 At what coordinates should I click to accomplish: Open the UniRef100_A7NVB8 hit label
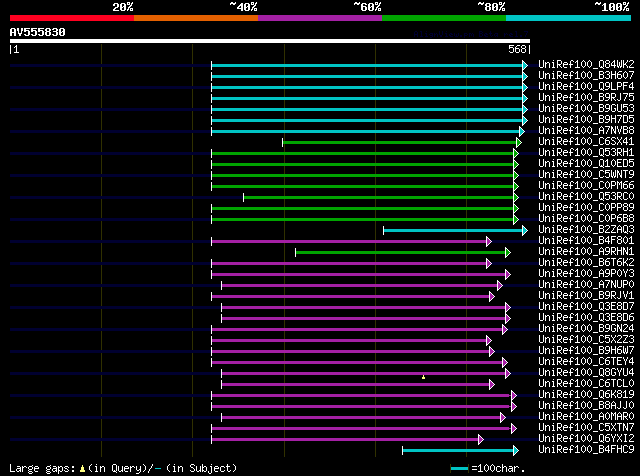[x=586, y=130]
